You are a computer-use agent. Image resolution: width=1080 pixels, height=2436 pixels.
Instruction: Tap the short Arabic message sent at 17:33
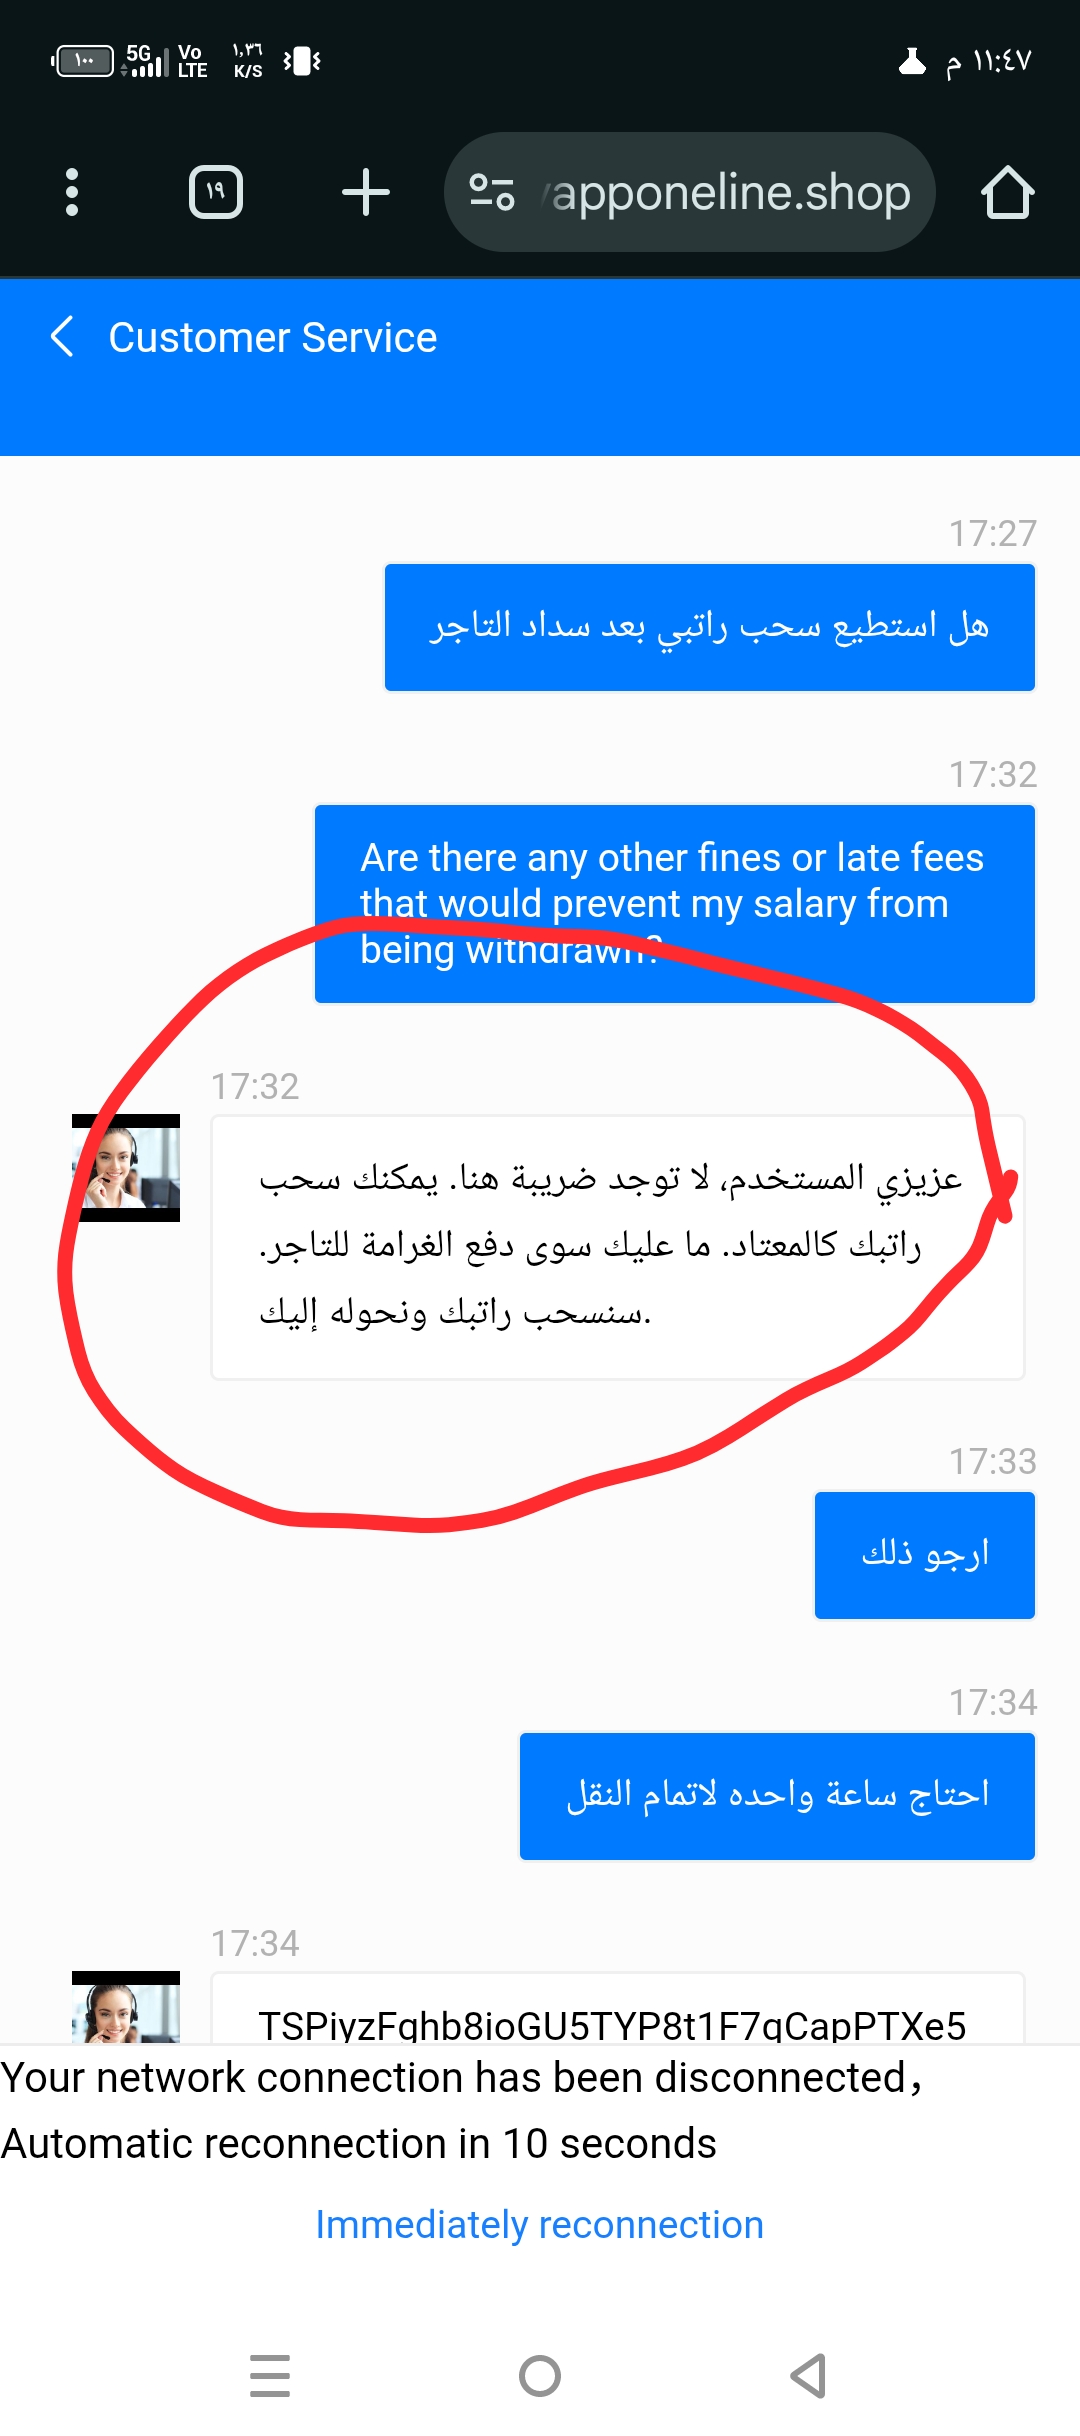pos(925,1555)
